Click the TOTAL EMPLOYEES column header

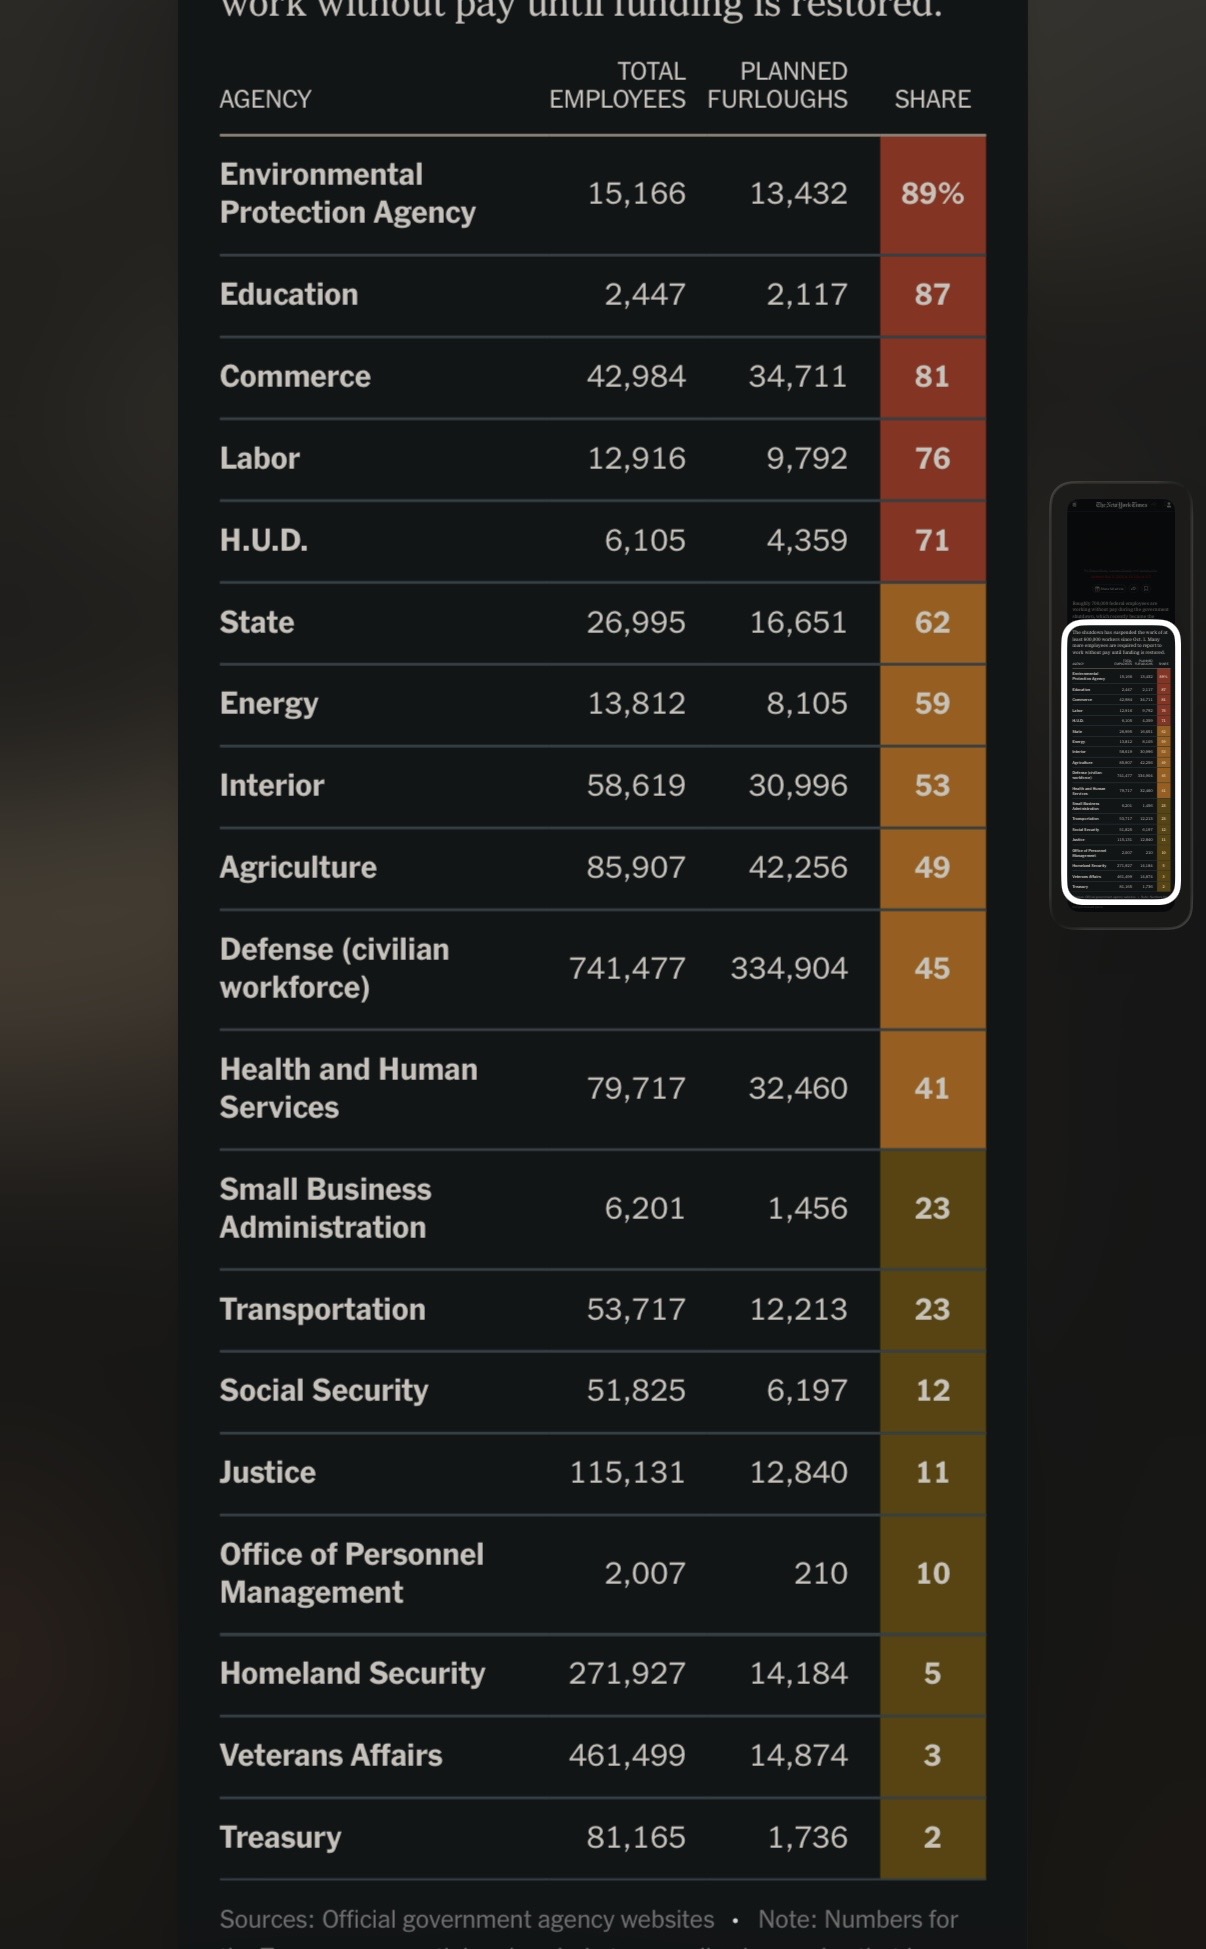pos(618,85)
